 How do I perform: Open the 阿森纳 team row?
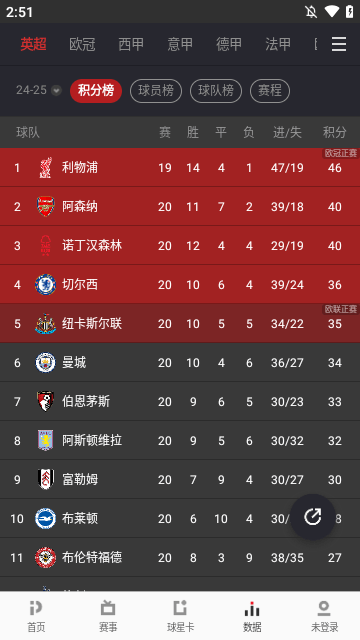point(180,207)
